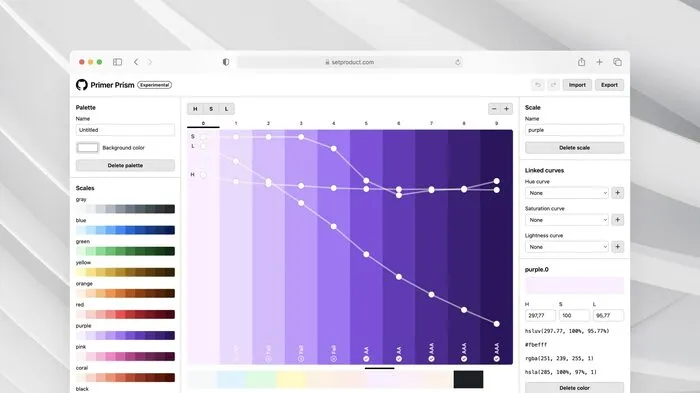The height and width of the screenshot is (393, 700).
Task: Select the blue scale strip
Action: 125,230
